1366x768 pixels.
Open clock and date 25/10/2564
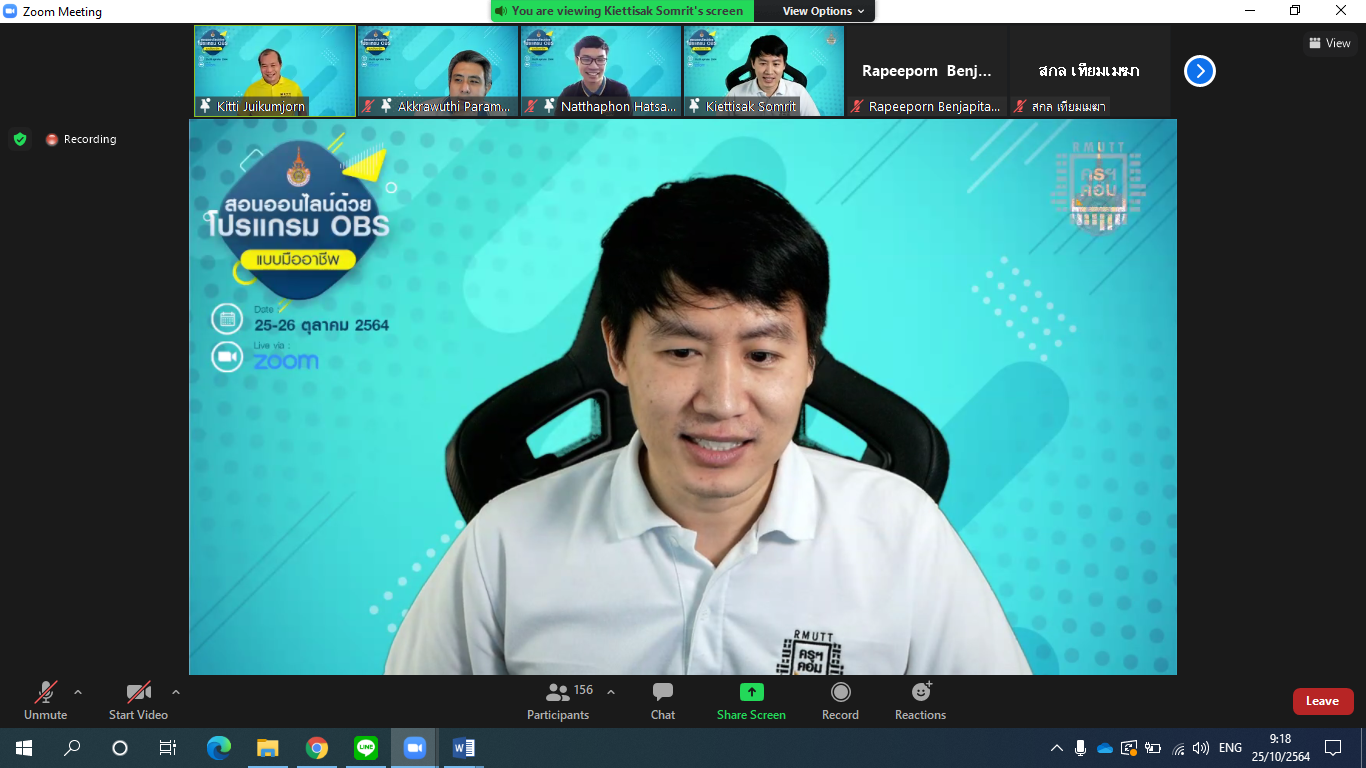point(1280,748)
